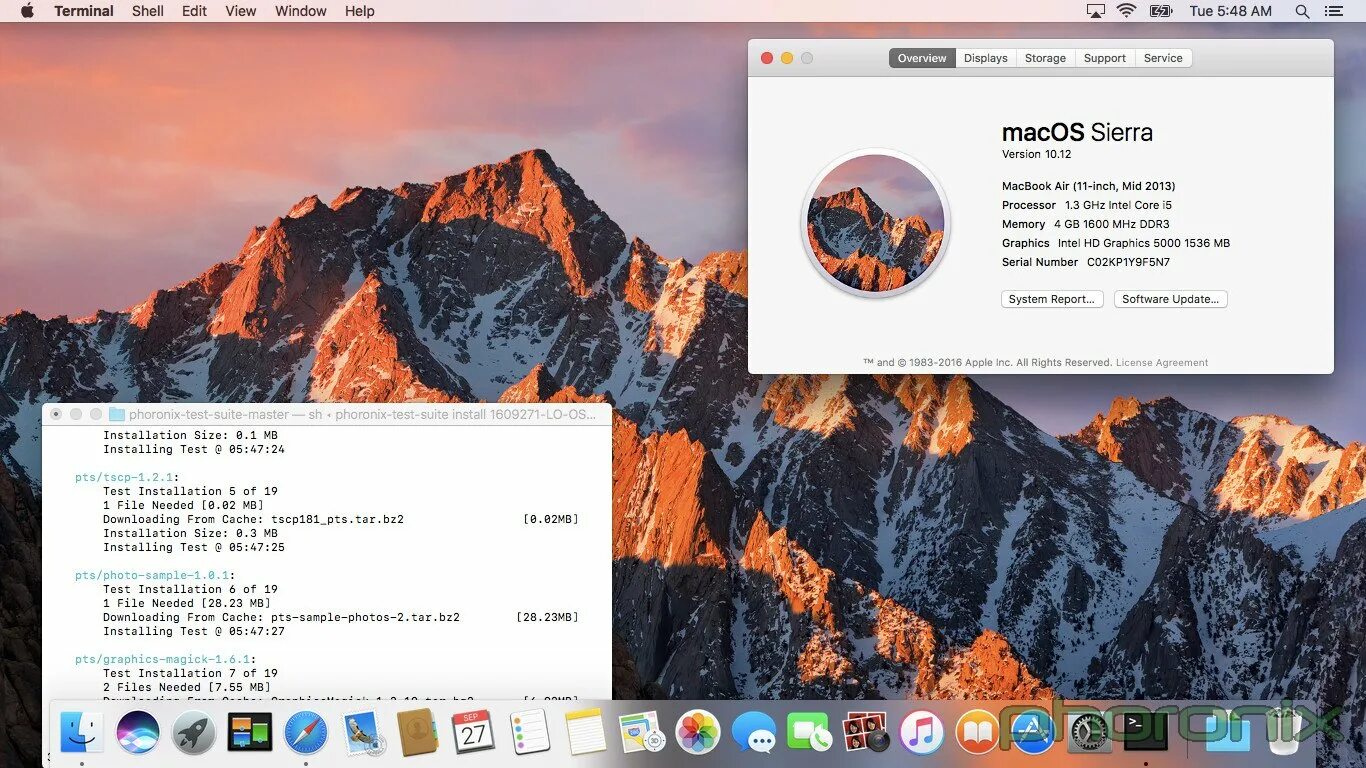
Task: Open Mission Control from the Dock
Action: point(249,733)
